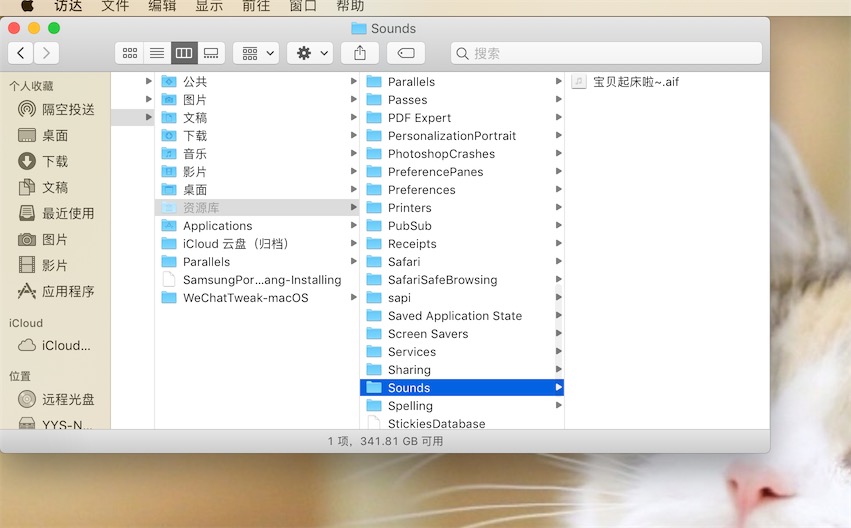851x528 pixels.
Task: Select the 资源库 folder
Action: 257,207
